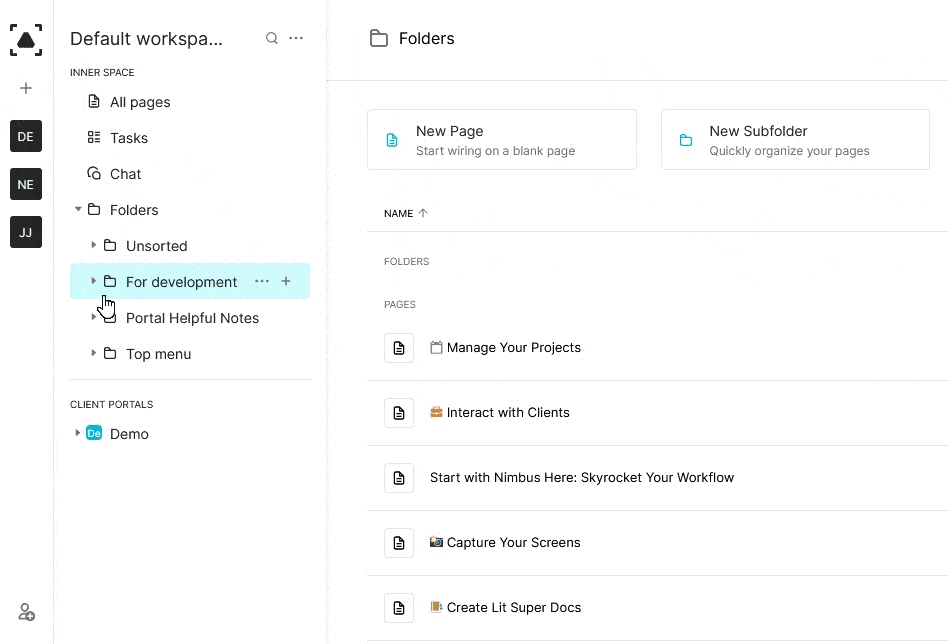Viewport: 949px width, 644px height.
Task: Collapse the Folders section in the sidebar
Action: [78, 210]
